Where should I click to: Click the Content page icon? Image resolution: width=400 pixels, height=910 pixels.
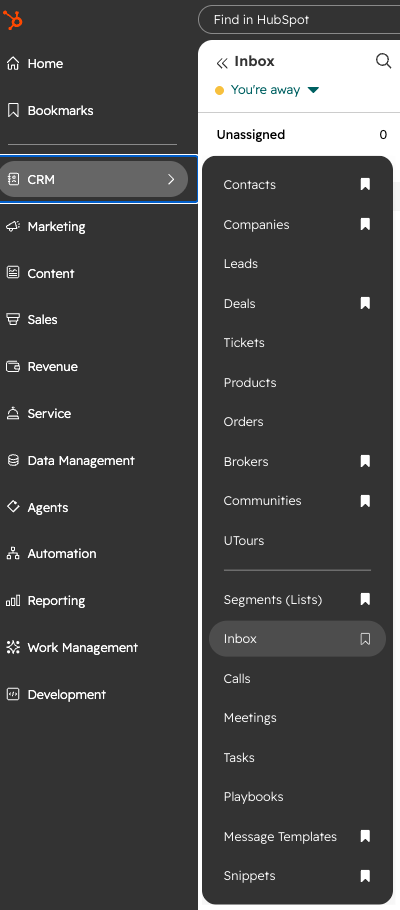click(x=13, y=273)
